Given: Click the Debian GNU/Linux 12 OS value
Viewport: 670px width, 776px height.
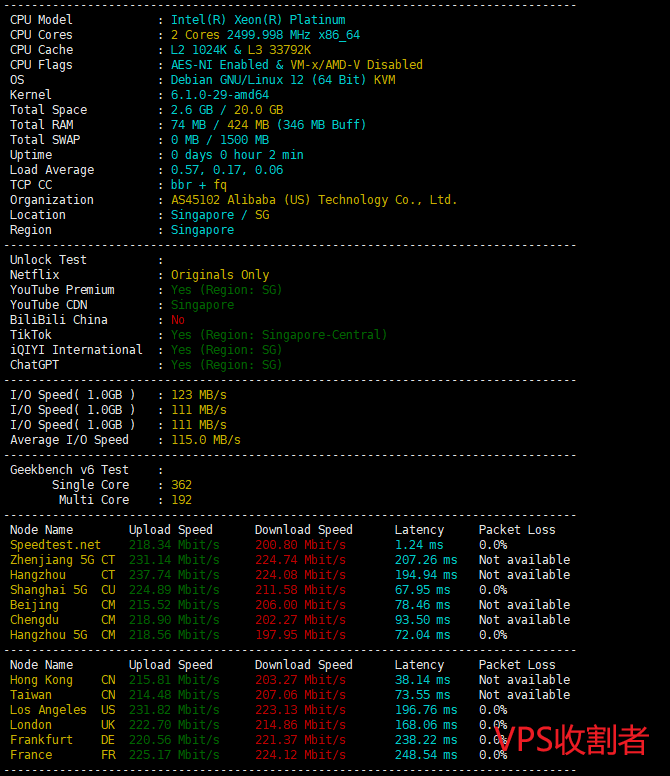Looking at the screenshot, I should point(282,80).
